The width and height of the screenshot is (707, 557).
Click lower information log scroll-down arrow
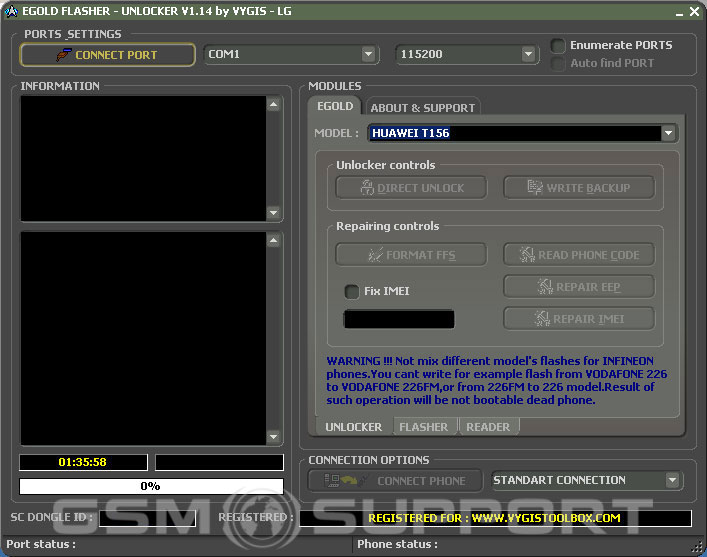coord(273,436)
